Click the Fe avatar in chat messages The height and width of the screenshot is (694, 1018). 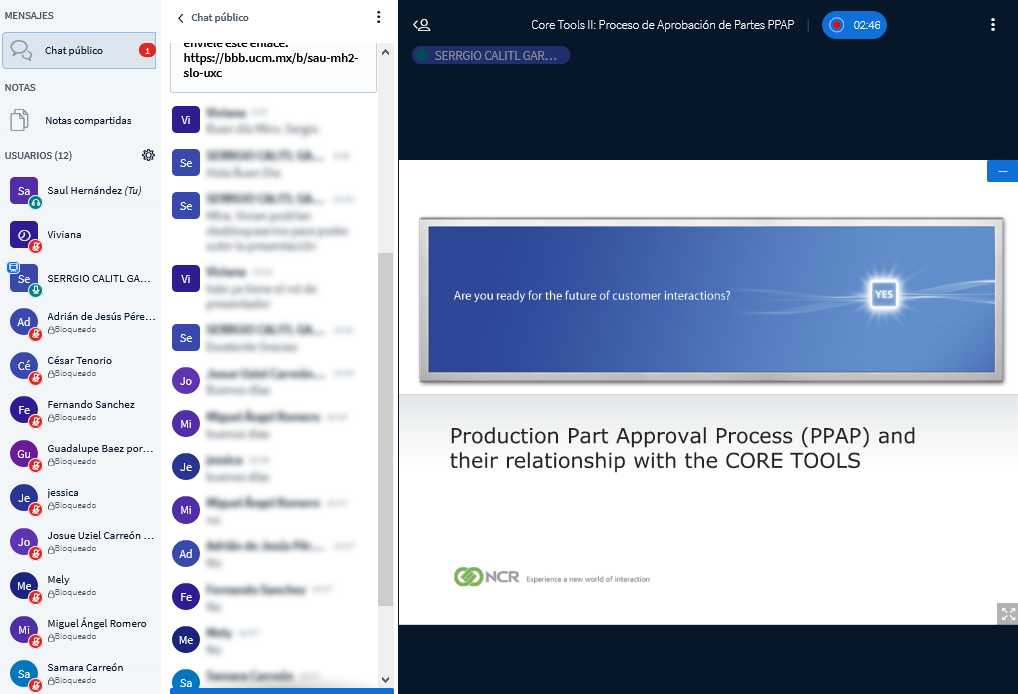[x=186, y=597]
